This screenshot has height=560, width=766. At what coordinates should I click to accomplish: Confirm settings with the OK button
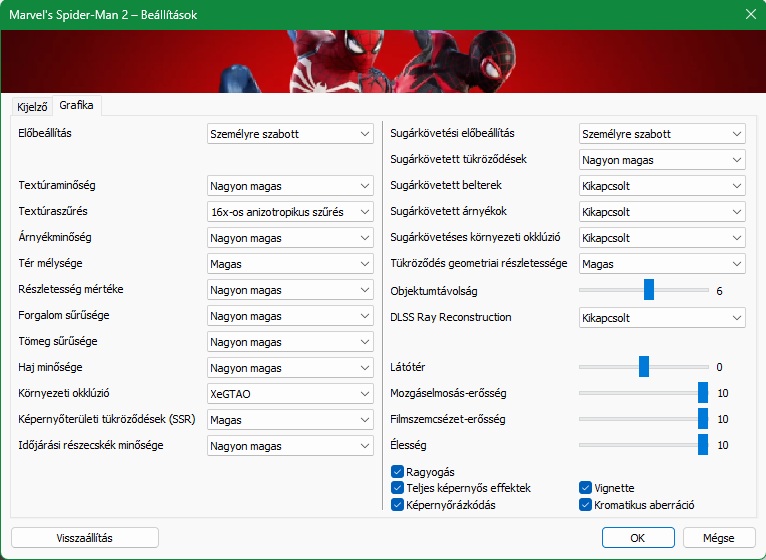[x=638, y=538]
